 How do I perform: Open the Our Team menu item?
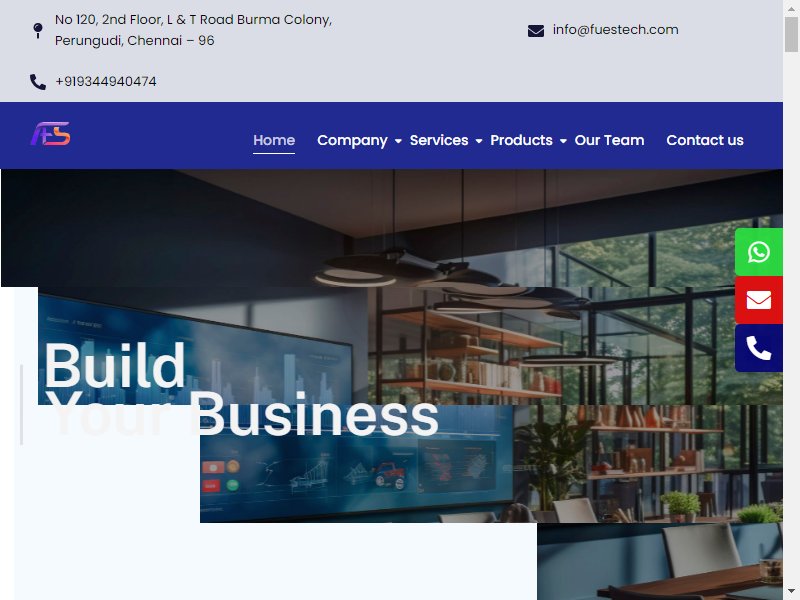pos(609,140)
